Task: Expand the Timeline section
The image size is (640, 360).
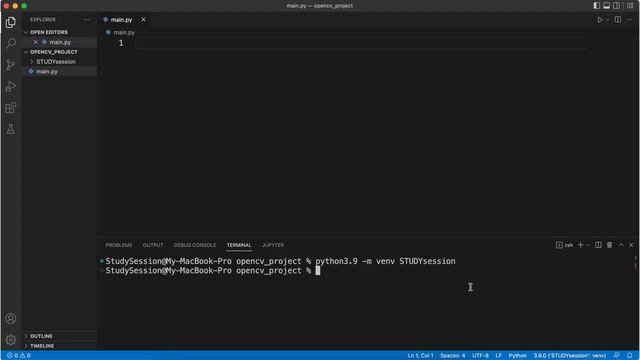Action: (42, 346)
